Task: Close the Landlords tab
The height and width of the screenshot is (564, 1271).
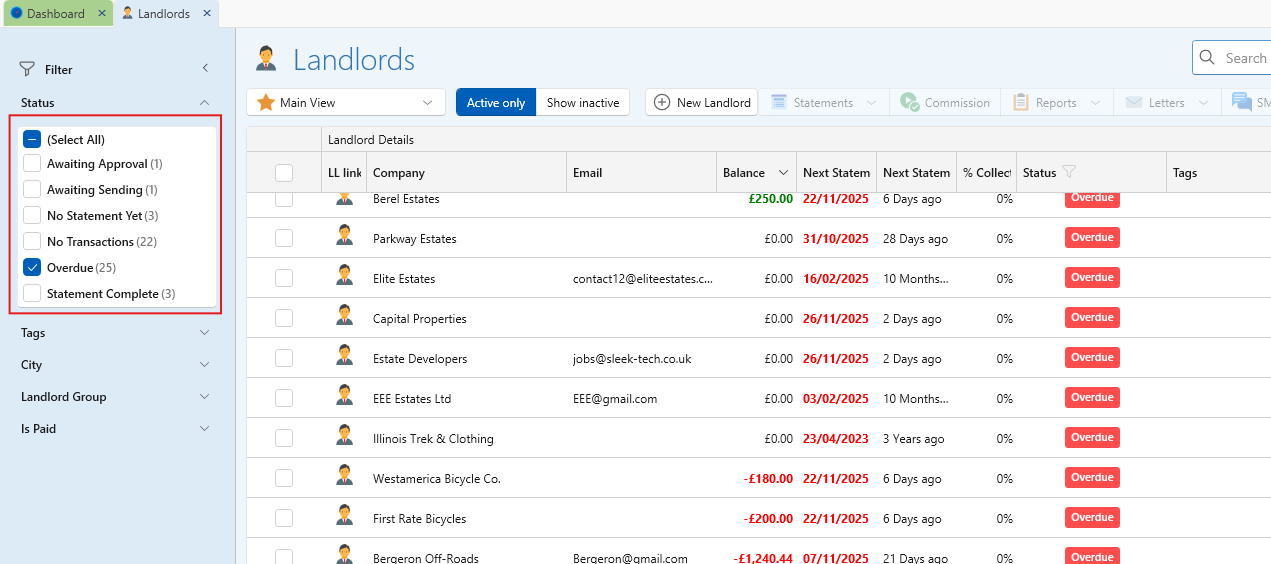Action: [207, 14]
